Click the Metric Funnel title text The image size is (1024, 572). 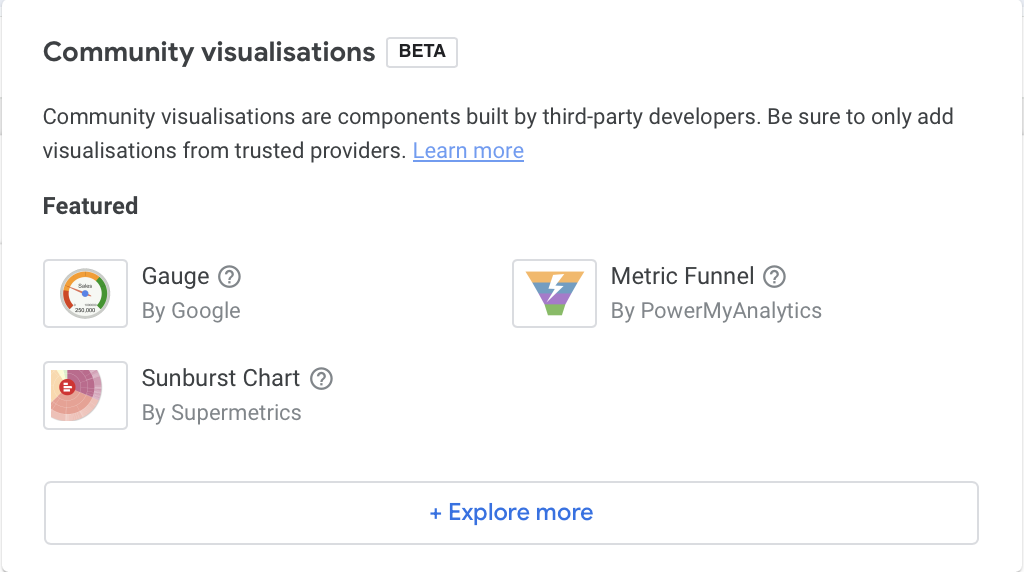click(682, 277)
